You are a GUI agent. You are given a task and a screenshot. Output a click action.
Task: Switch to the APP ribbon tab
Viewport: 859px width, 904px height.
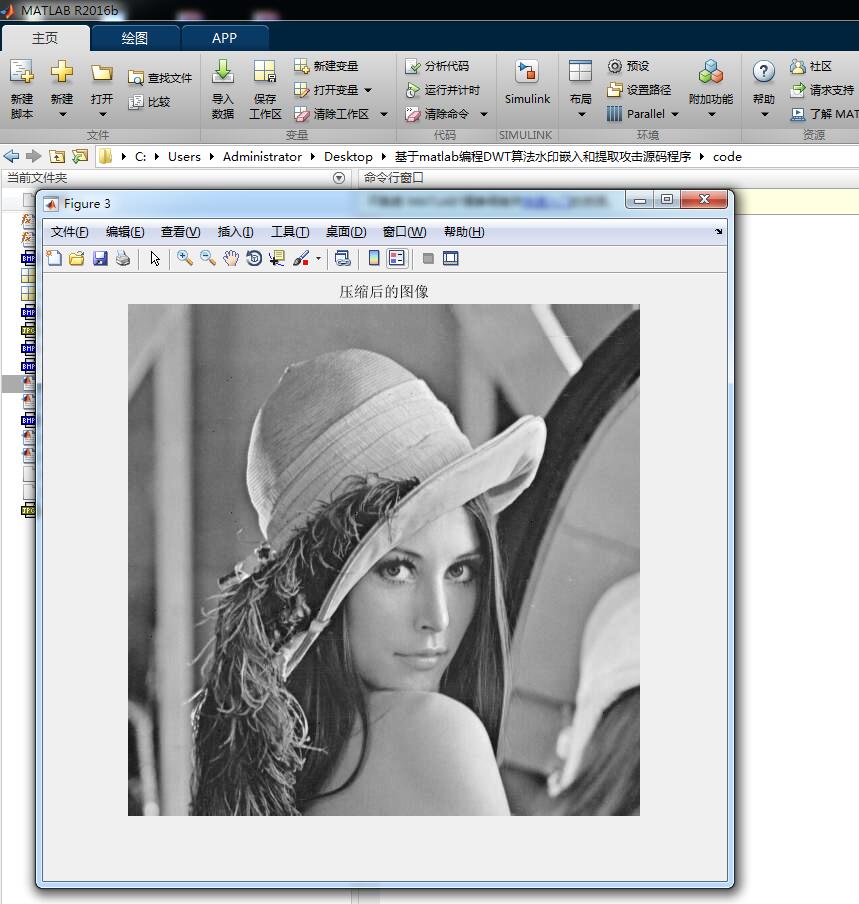click(224, 38)
